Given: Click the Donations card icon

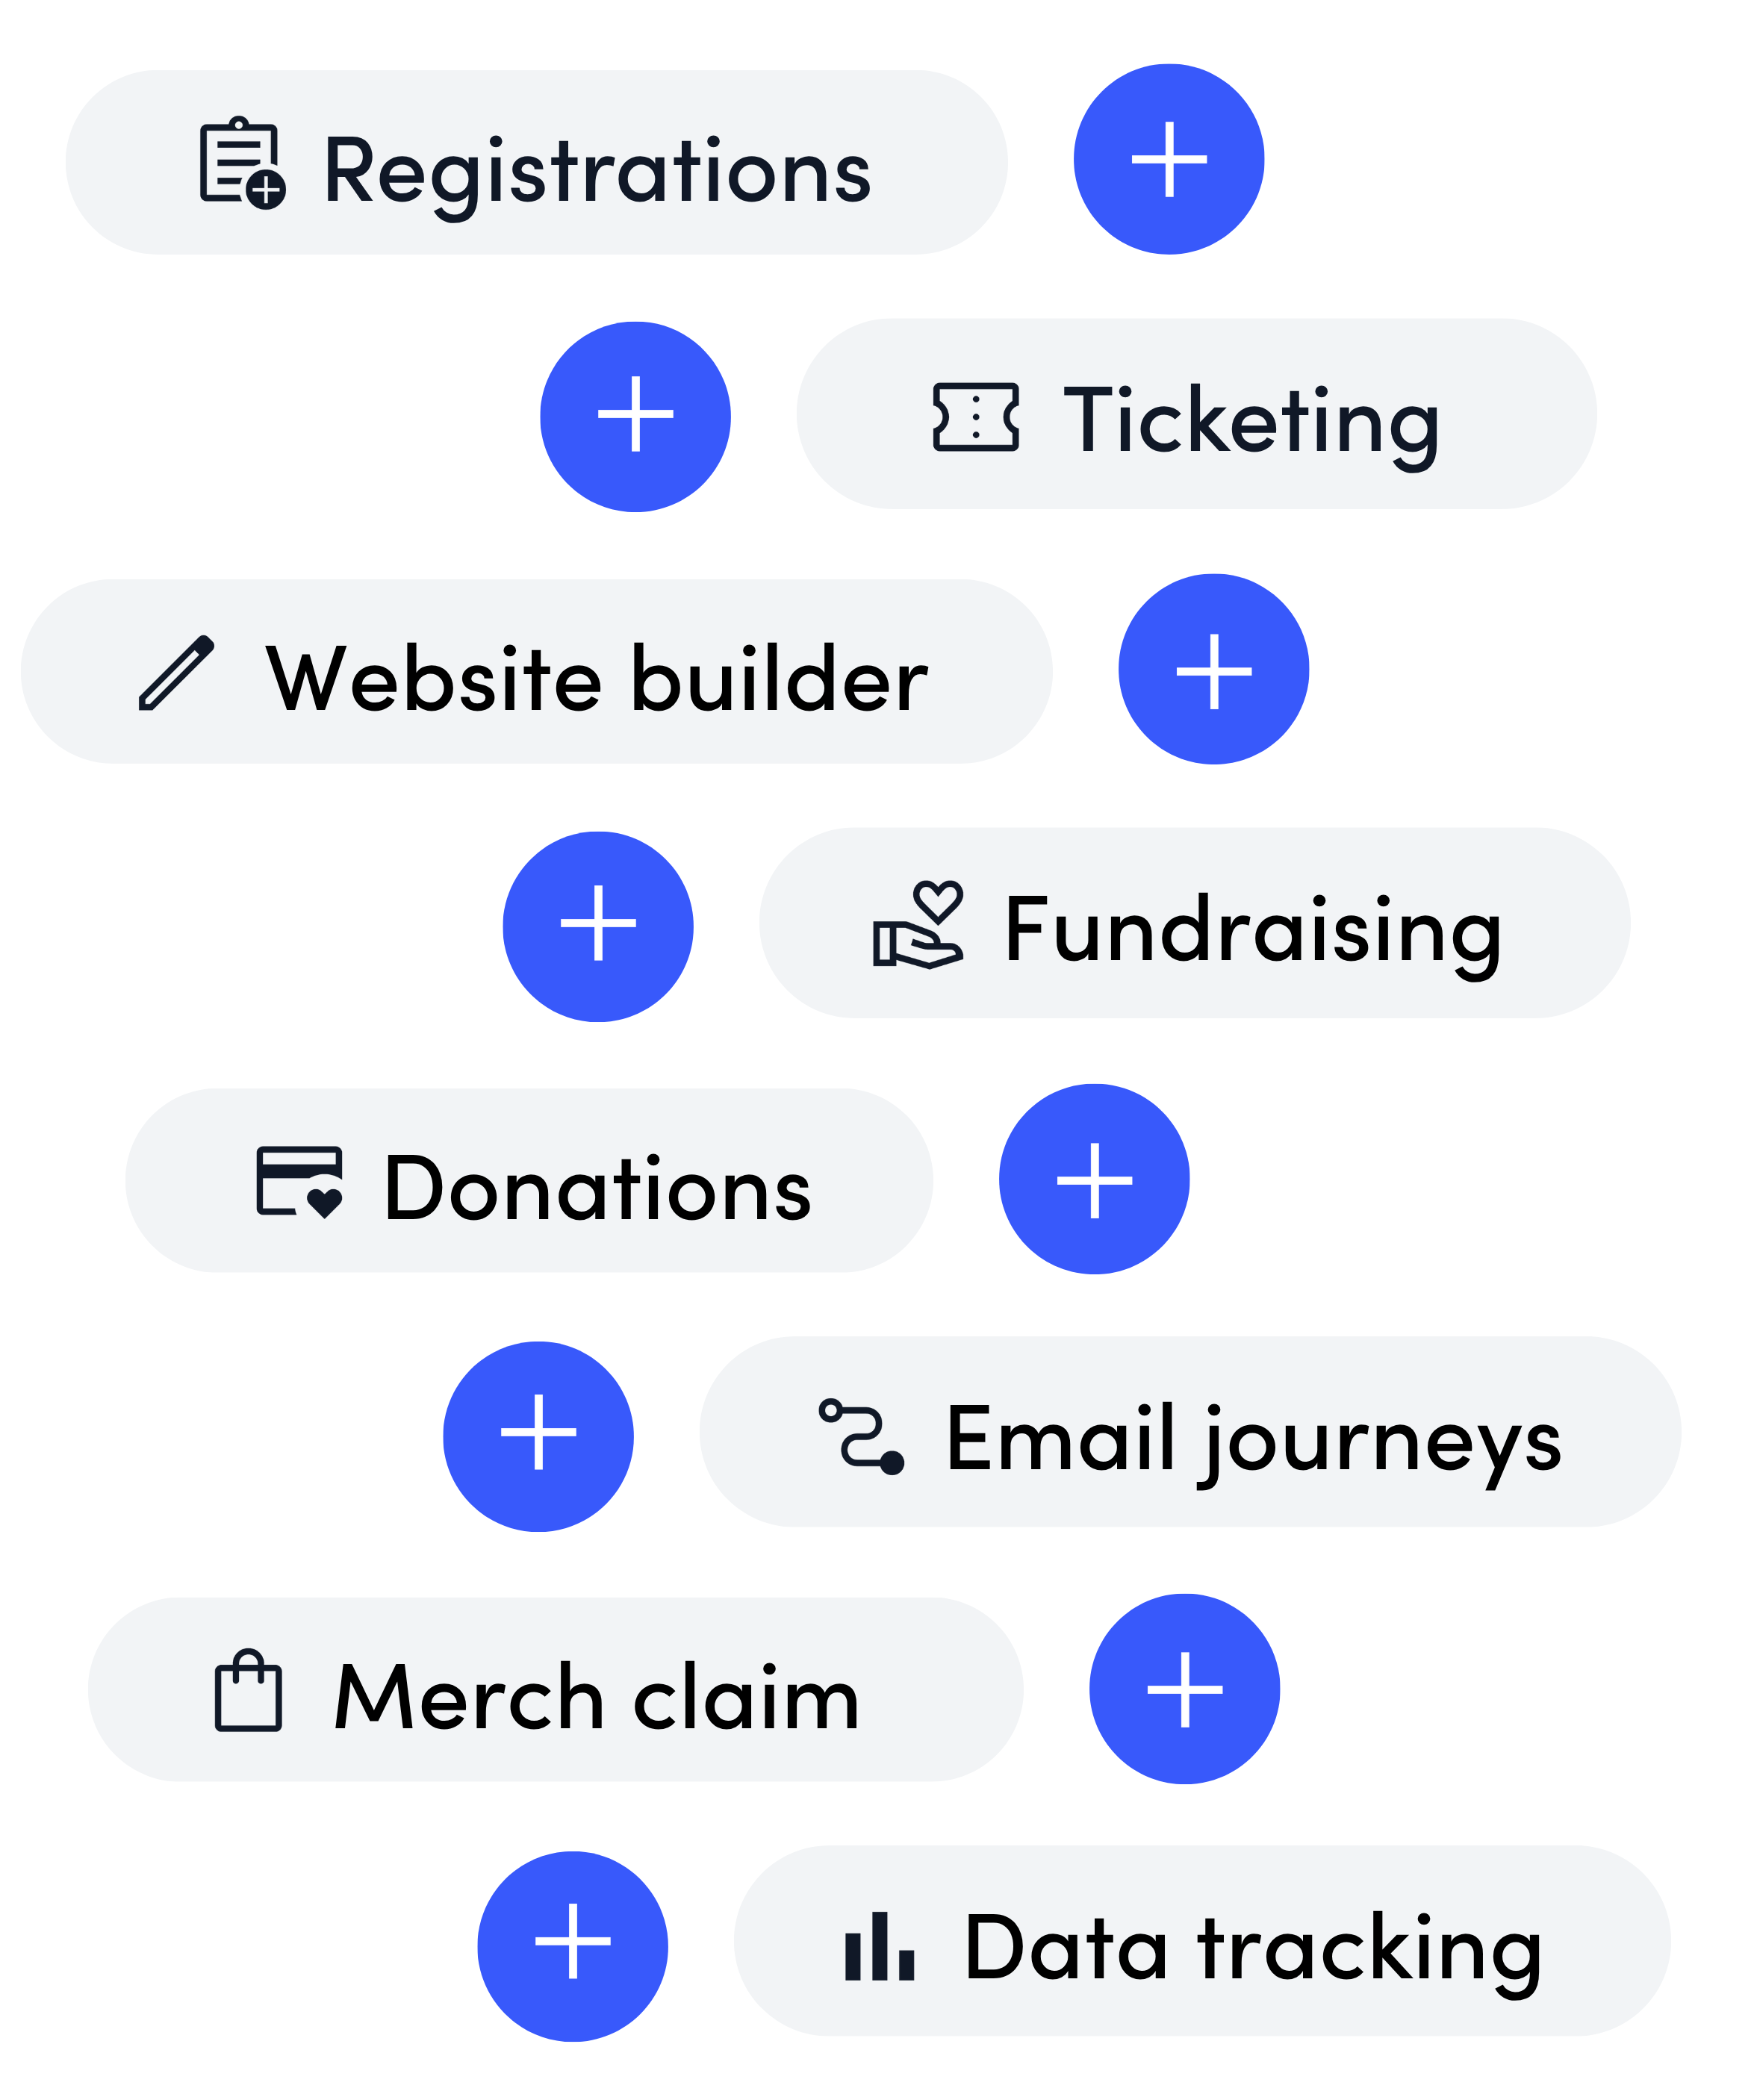Looking at the screenshot, I should coord(300,1182).
